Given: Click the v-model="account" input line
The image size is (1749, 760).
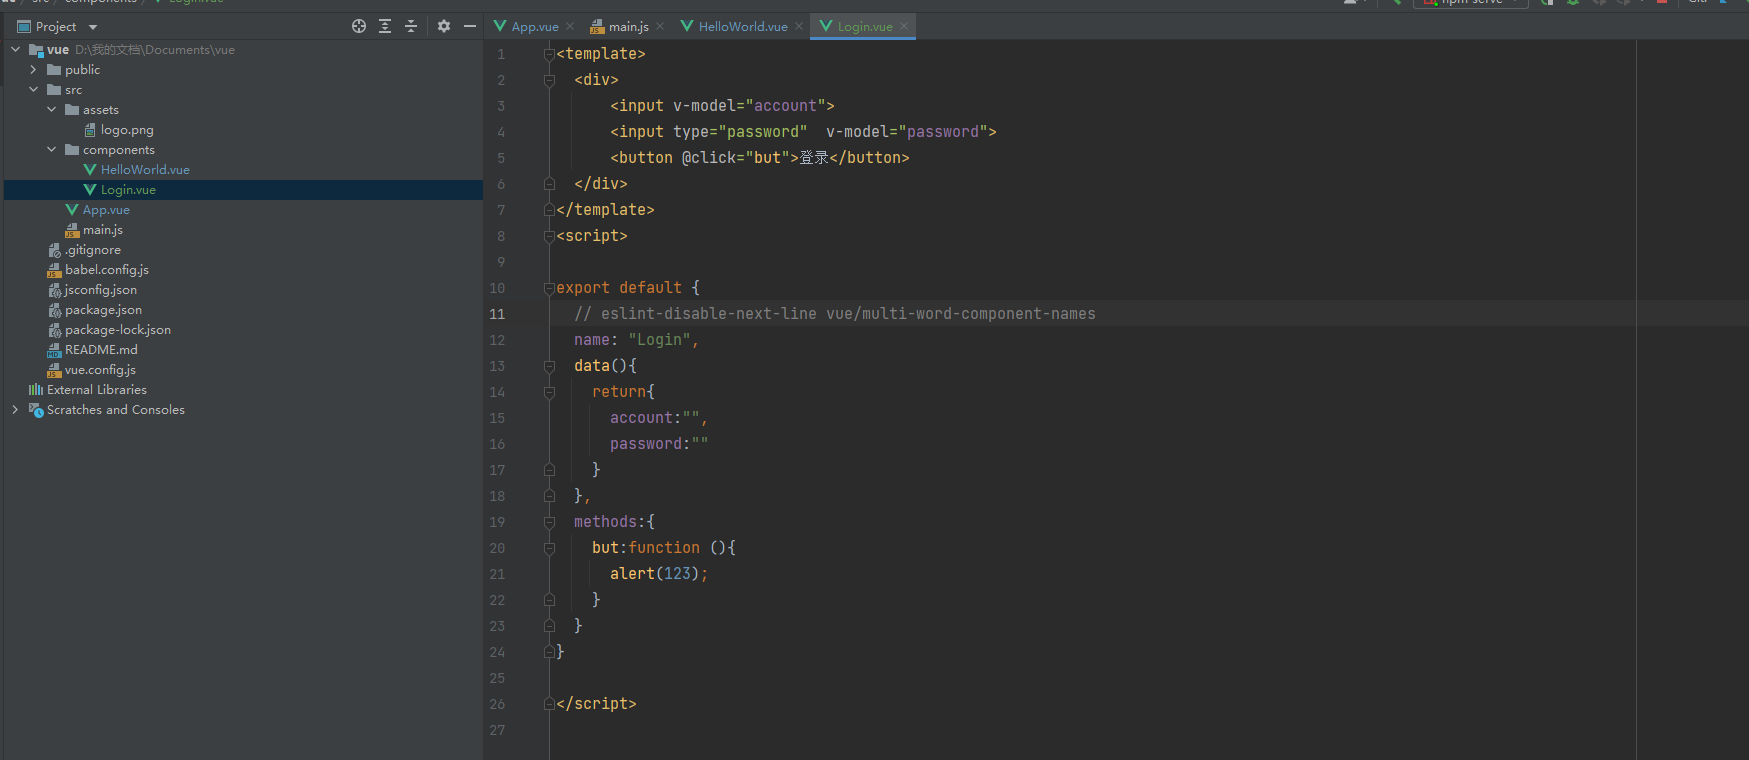Looking at the screenshot, I should [x=722, y=106].
